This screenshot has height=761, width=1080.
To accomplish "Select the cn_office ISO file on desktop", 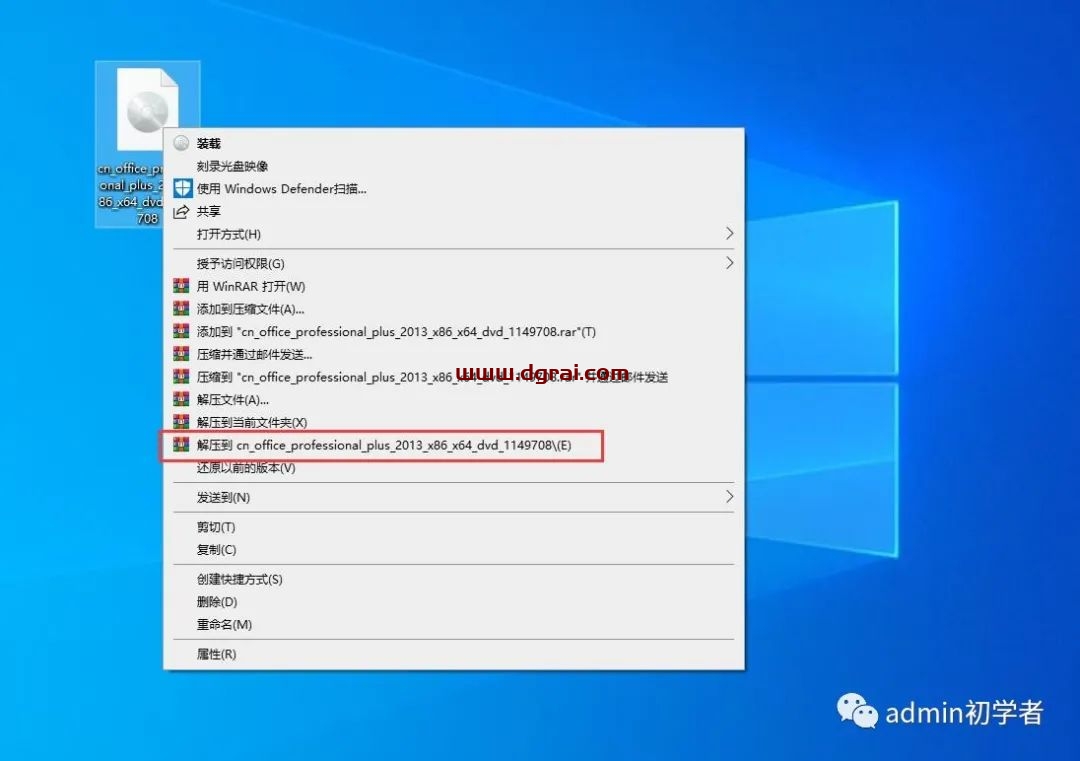I will tap(147, 144).
